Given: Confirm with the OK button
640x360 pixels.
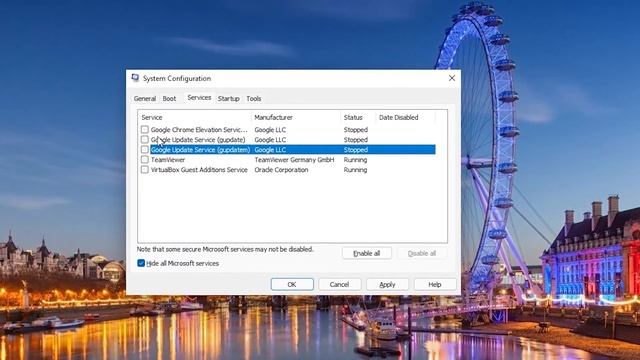Looking at the screenshot, I should [292, 284].
